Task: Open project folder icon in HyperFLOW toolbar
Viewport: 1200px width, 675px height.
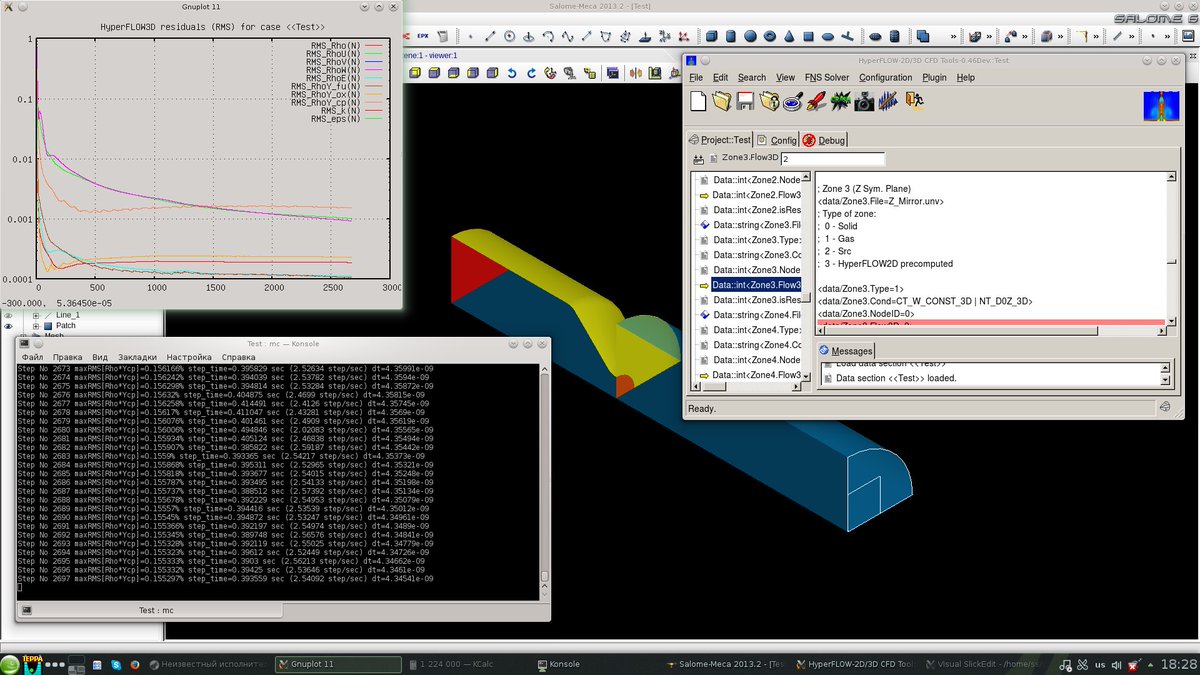Action: (x=722, y=101)
